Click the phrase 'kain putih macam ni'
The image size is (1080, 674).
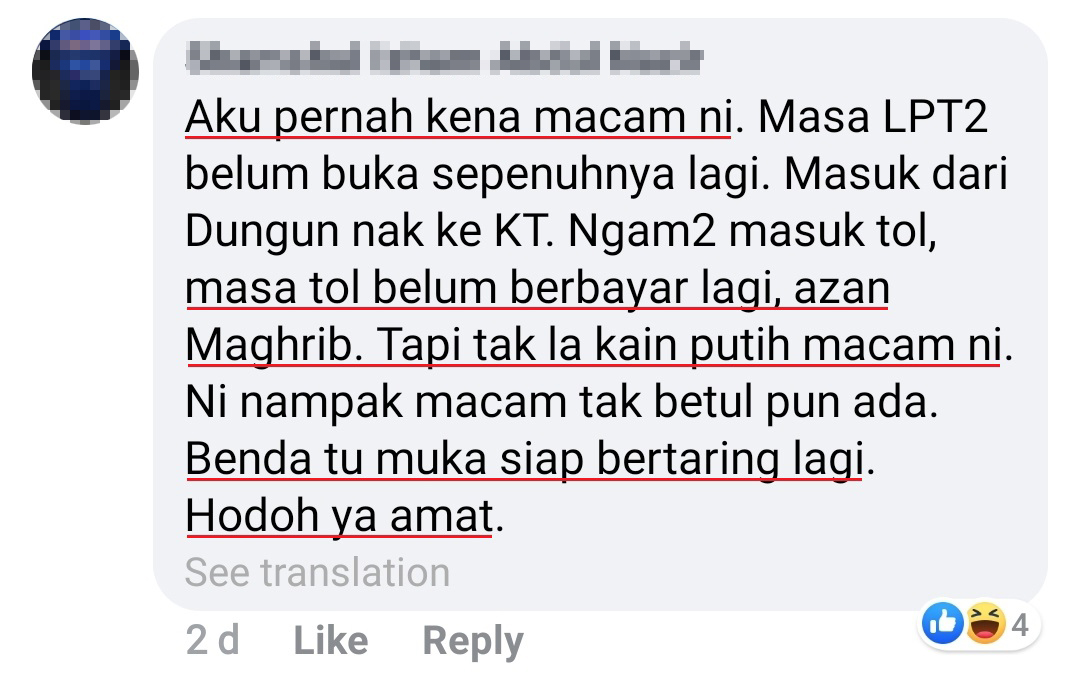pos(798,345)
